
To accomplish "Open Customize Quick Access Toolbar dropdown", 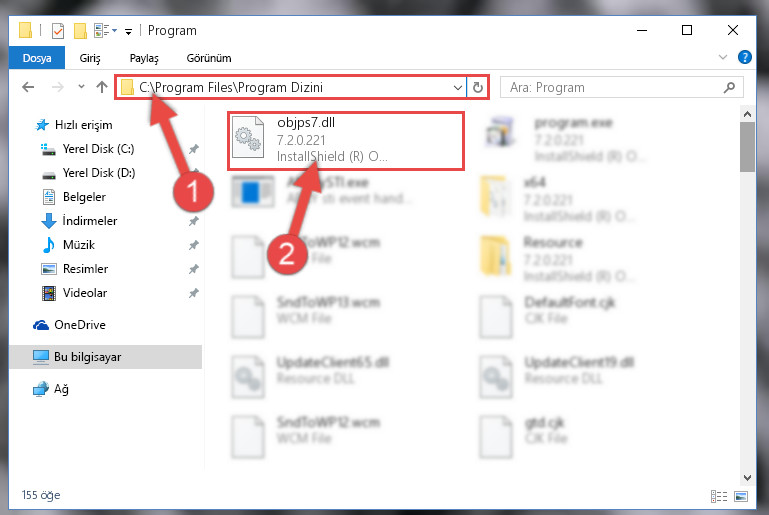I will [x=128, y=32].
